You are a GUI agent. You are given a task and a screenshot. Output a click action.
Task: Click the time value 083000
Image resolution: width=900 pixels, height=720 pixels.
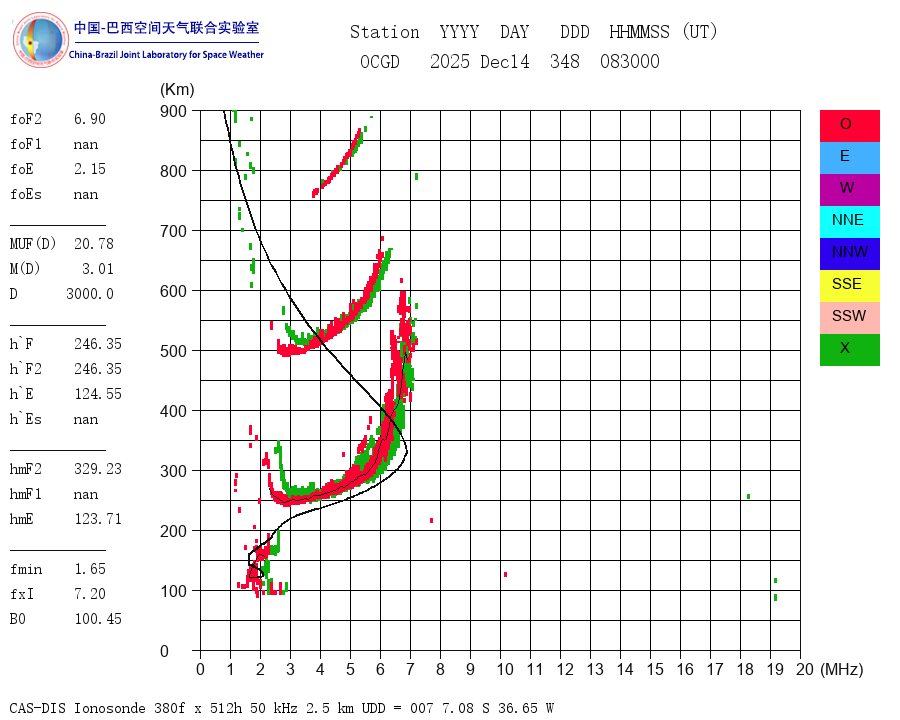point(630,61)
